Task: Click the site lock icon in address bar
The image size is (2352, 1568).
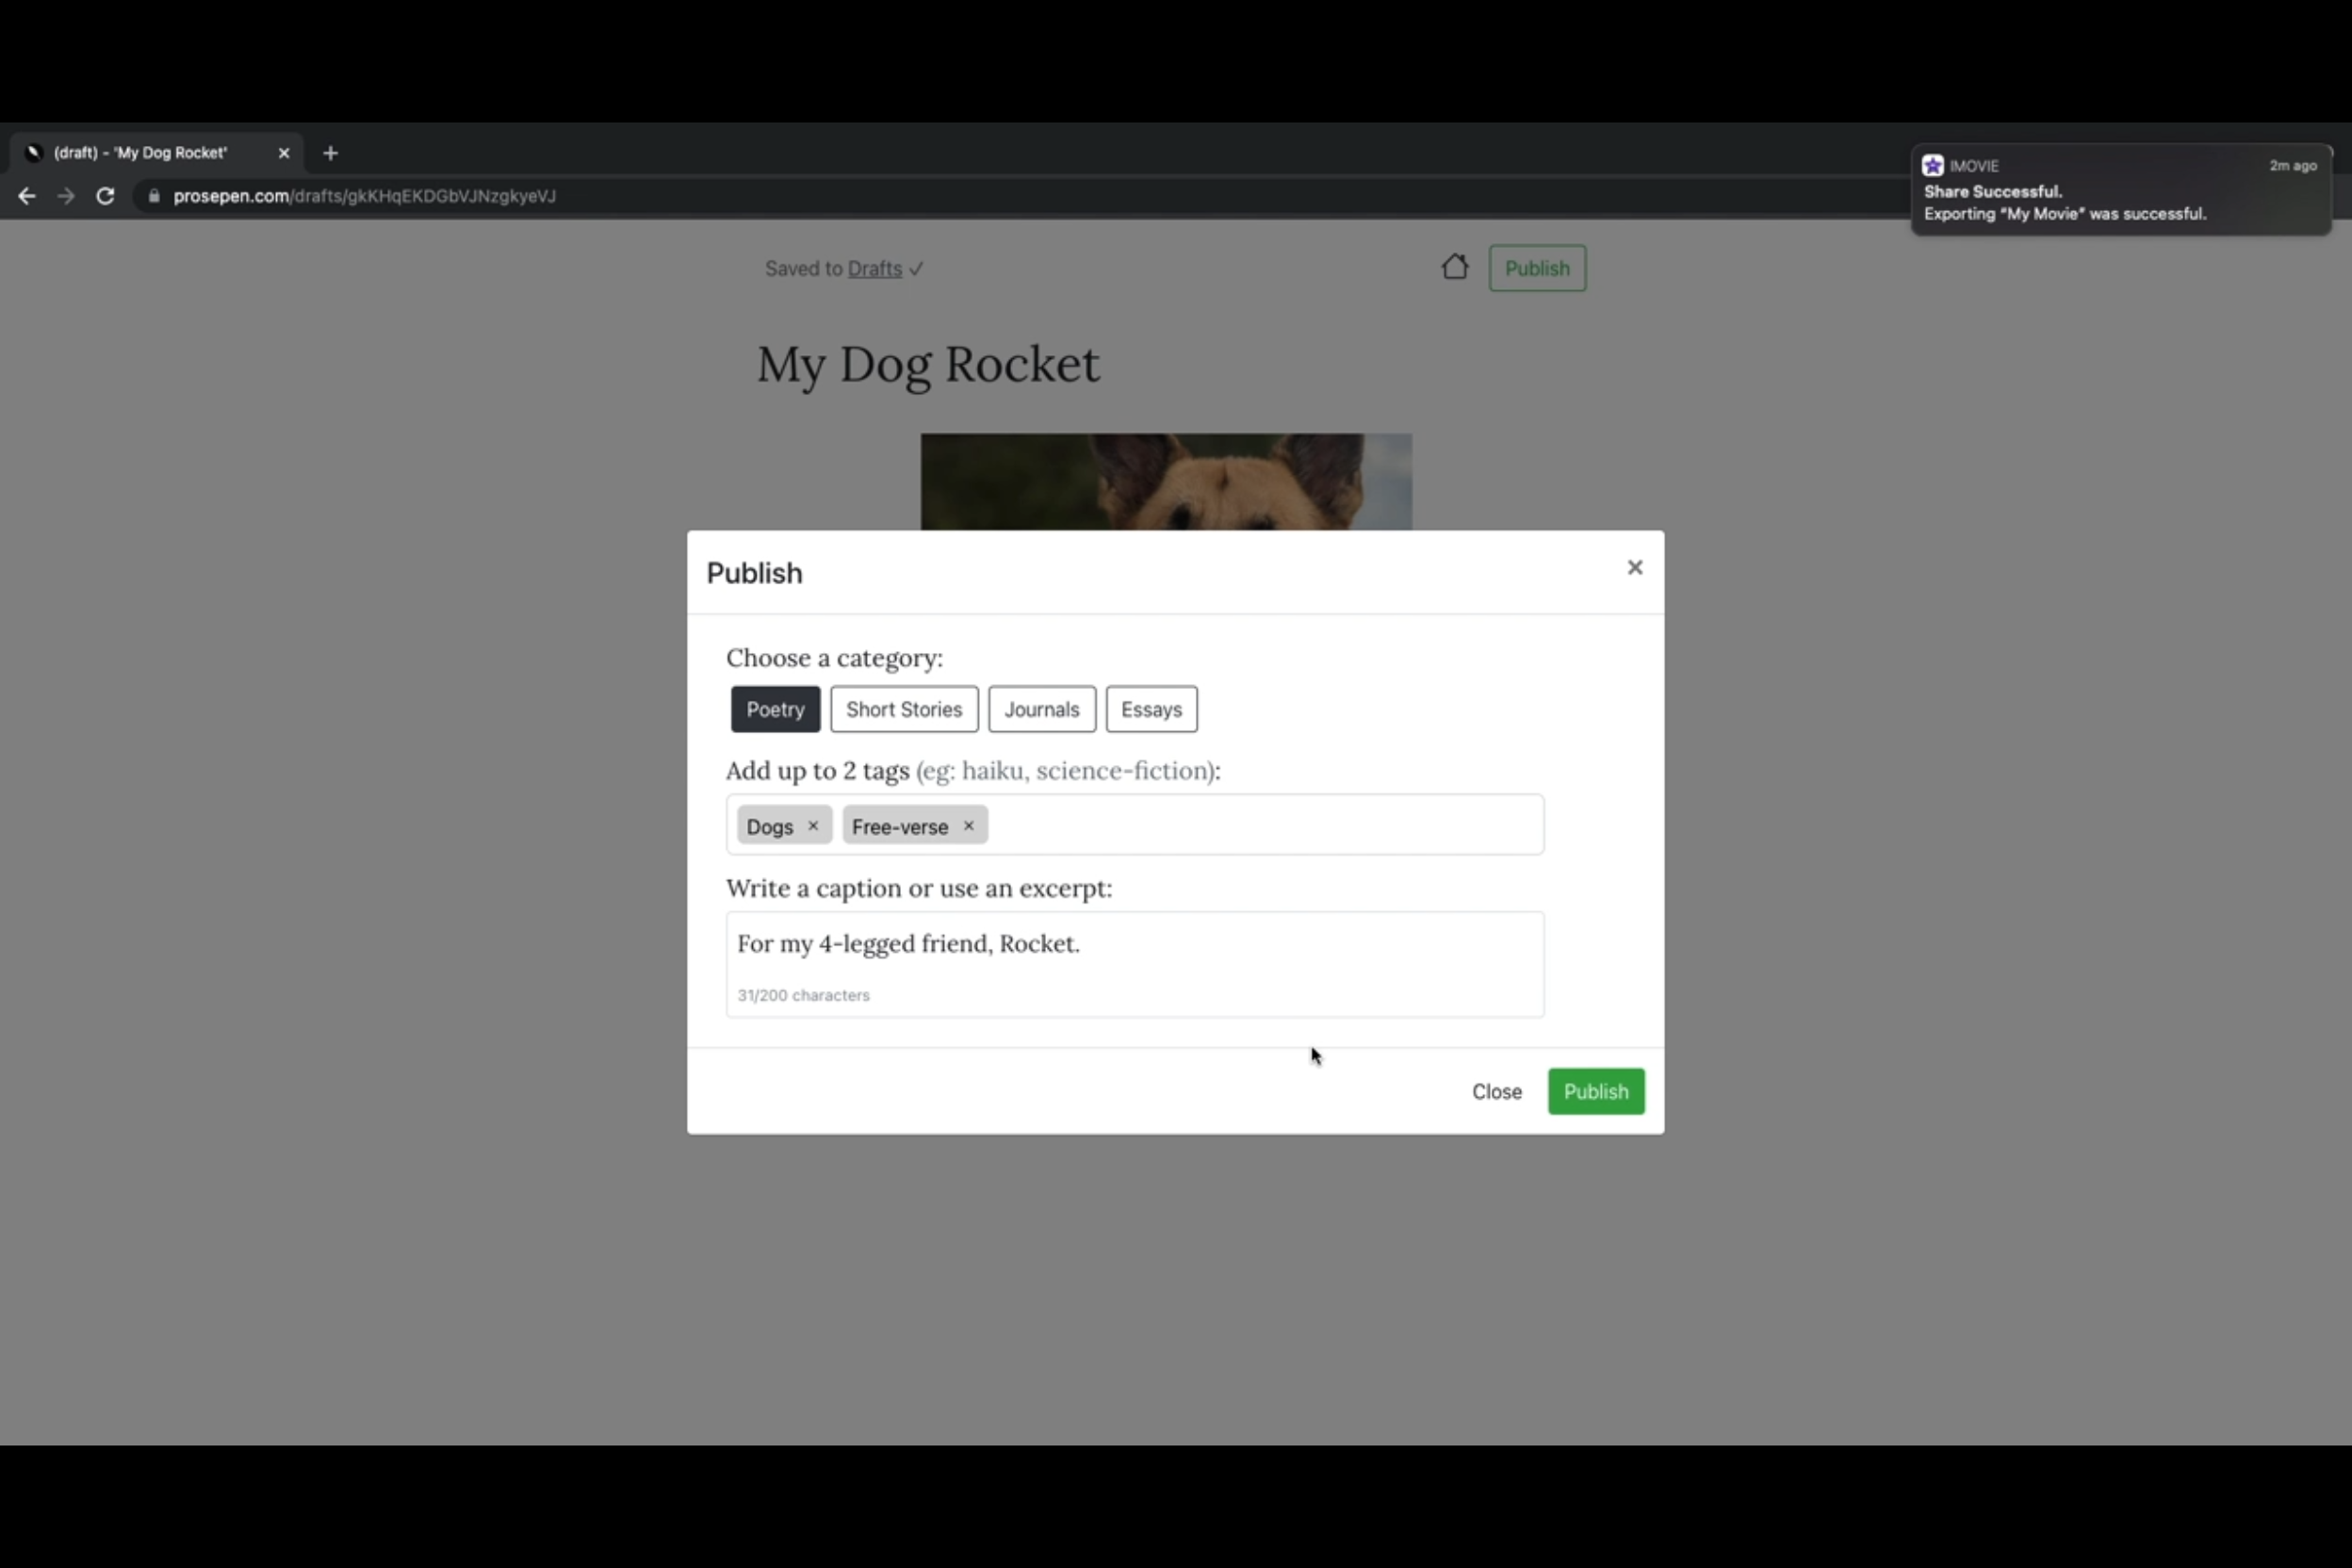Action: click(x=154, y=196)
